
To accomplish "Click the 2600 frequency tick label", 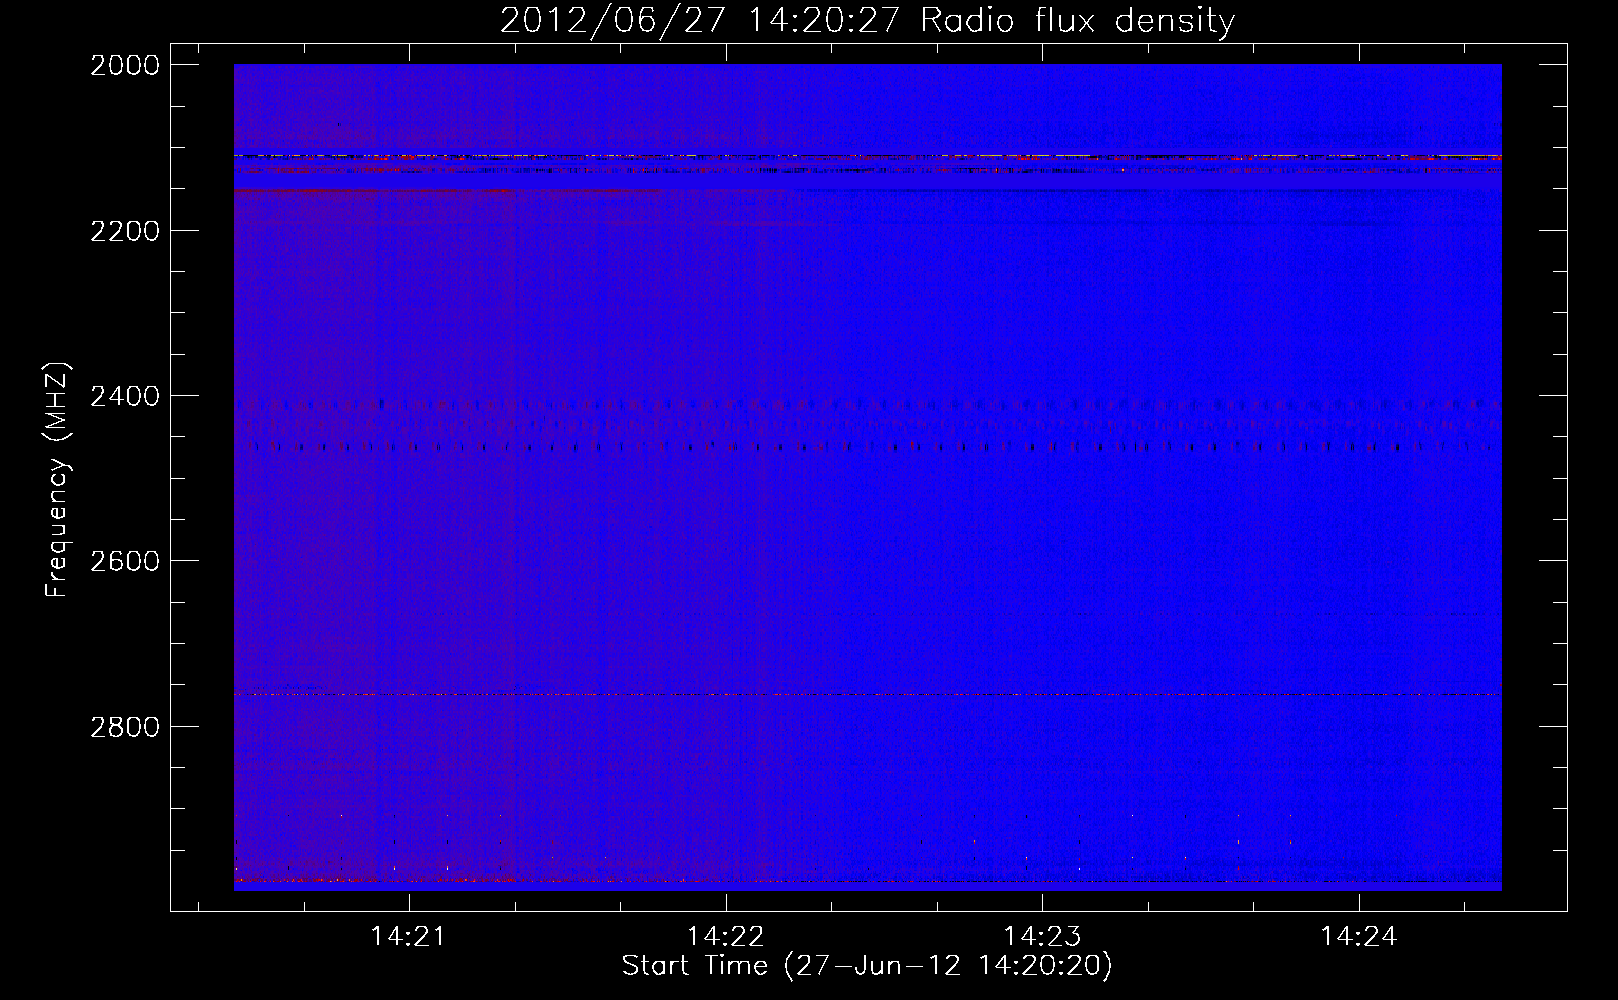I will (x=125, y=561).
